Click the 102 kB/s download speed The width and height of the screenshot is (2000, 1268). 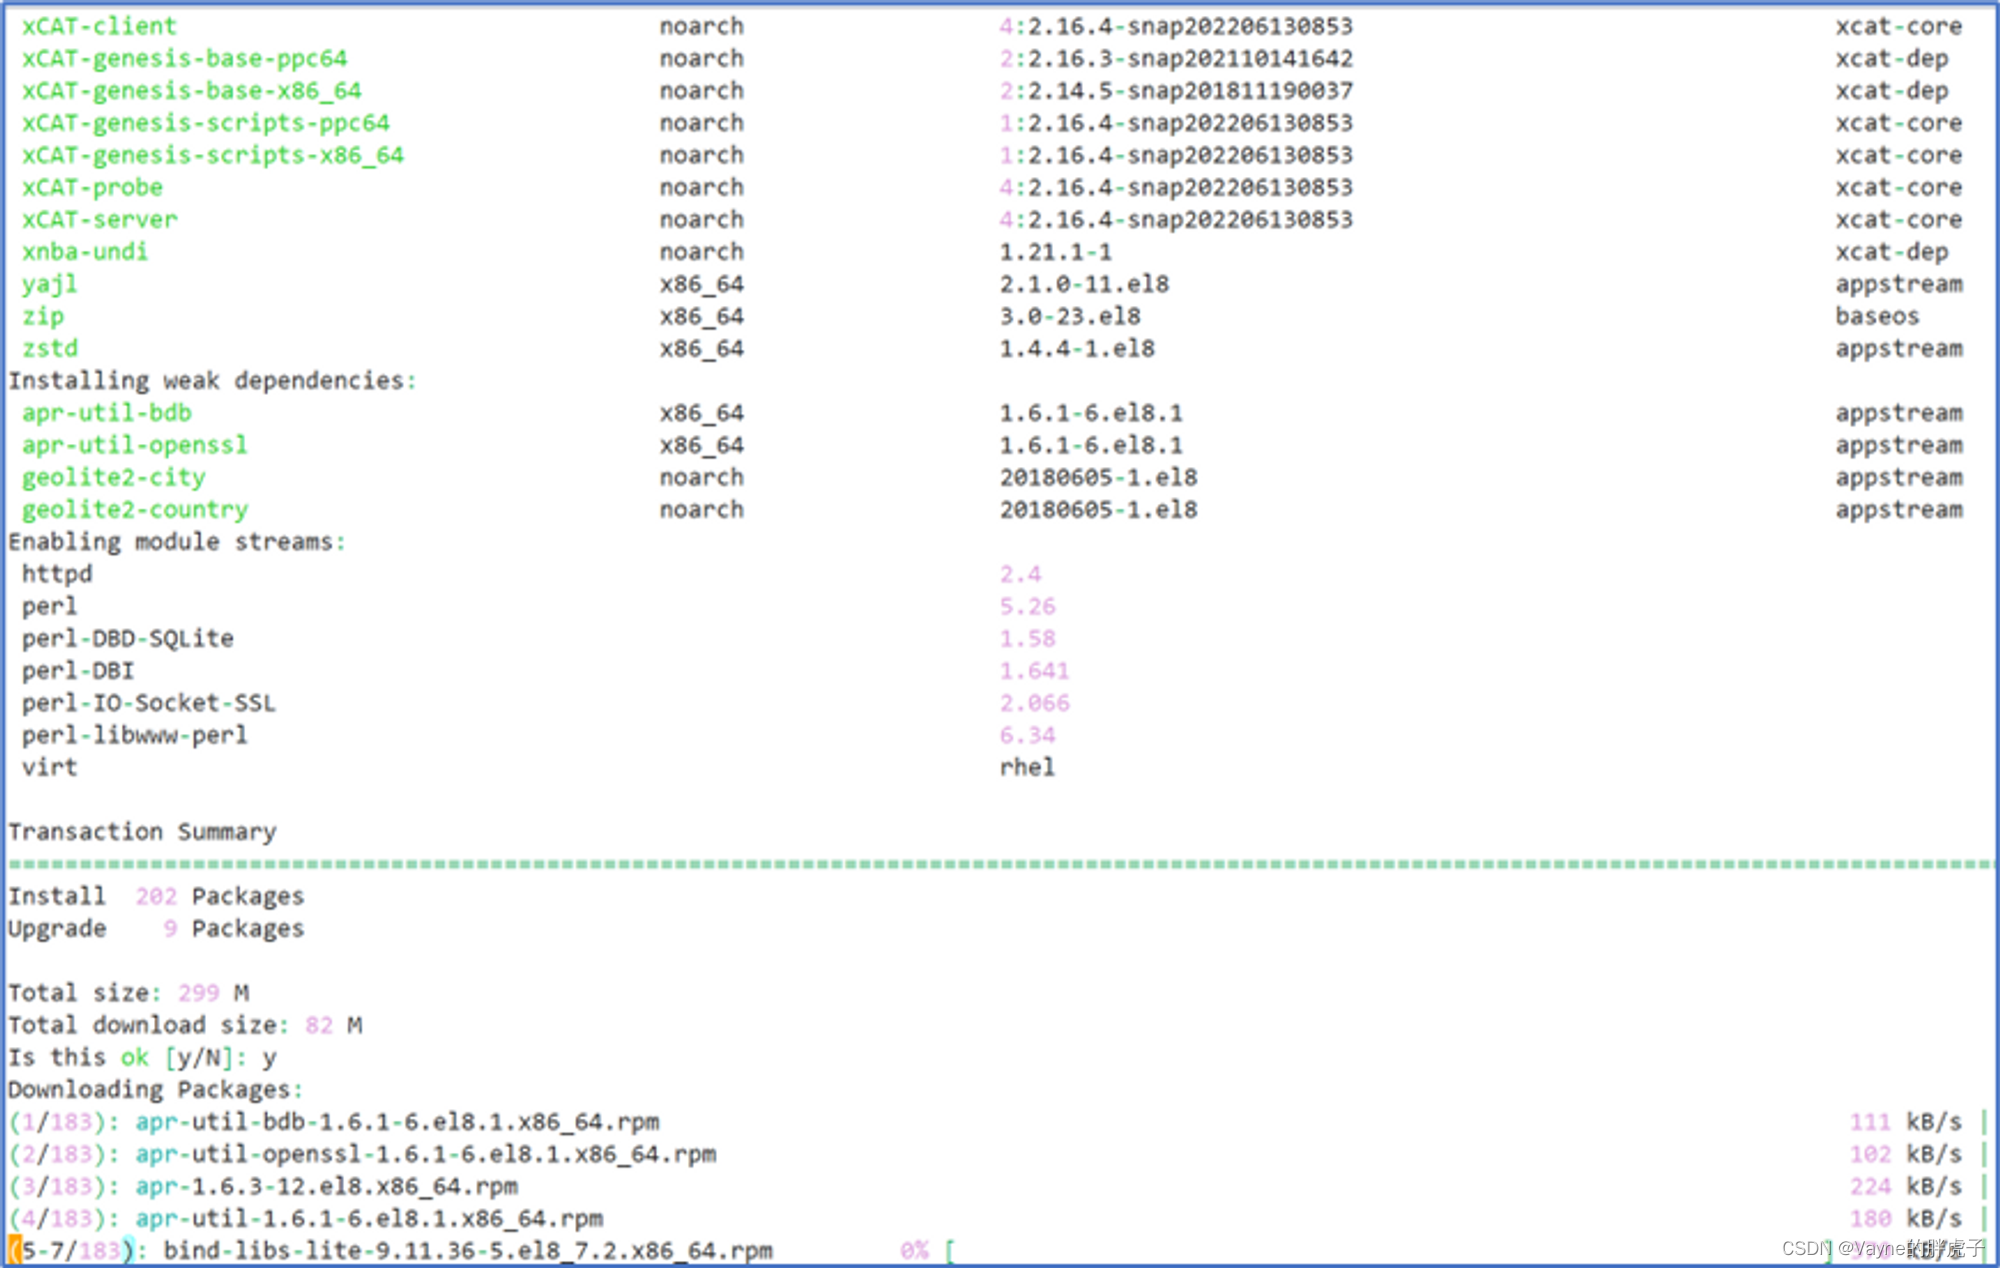point(1906,1154)
